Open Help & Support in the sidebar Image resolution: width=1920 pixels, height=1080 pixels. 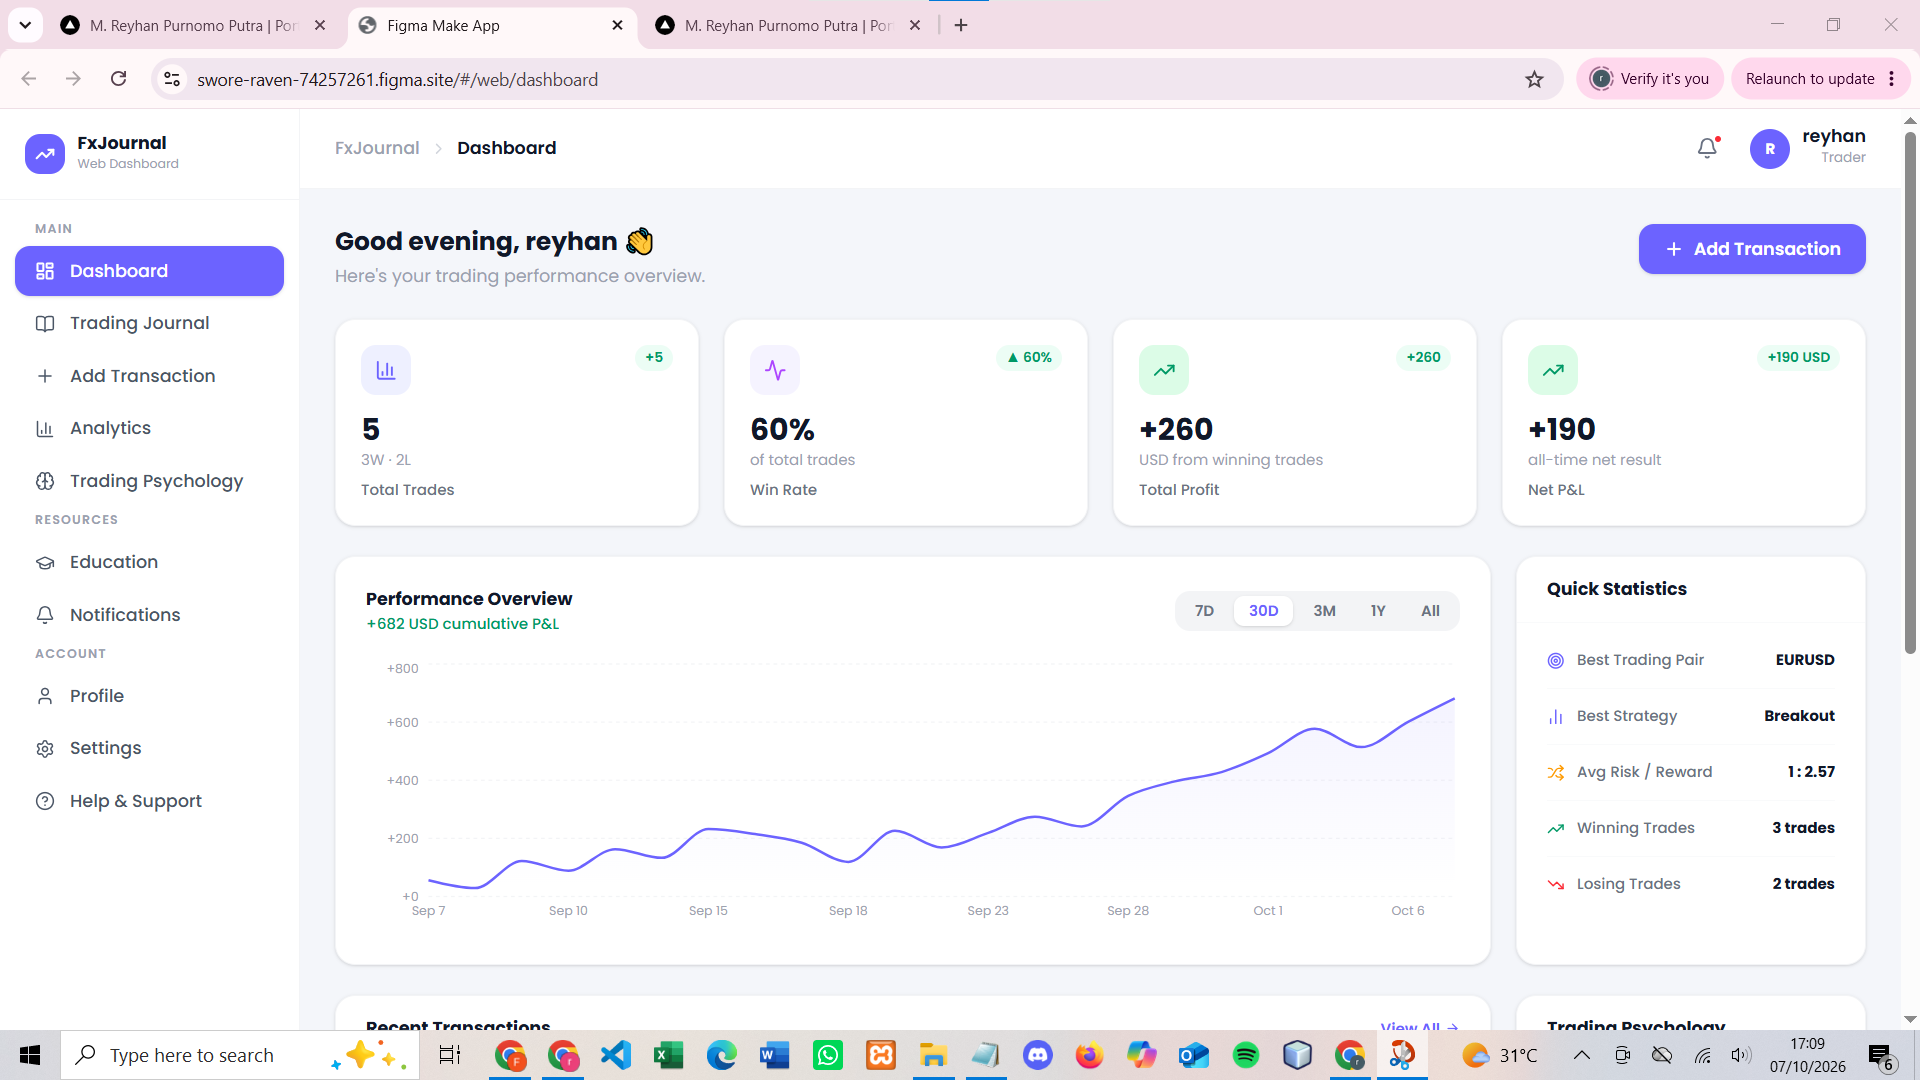pos(149,801)
